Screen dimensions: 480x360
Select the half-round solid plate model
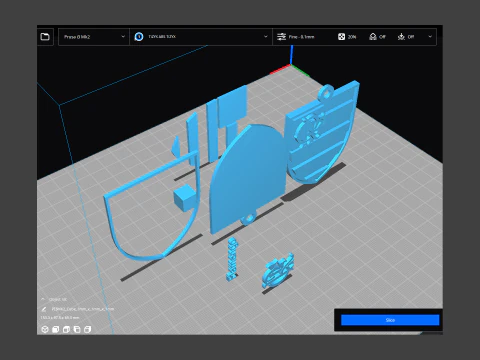pos(248,177)
